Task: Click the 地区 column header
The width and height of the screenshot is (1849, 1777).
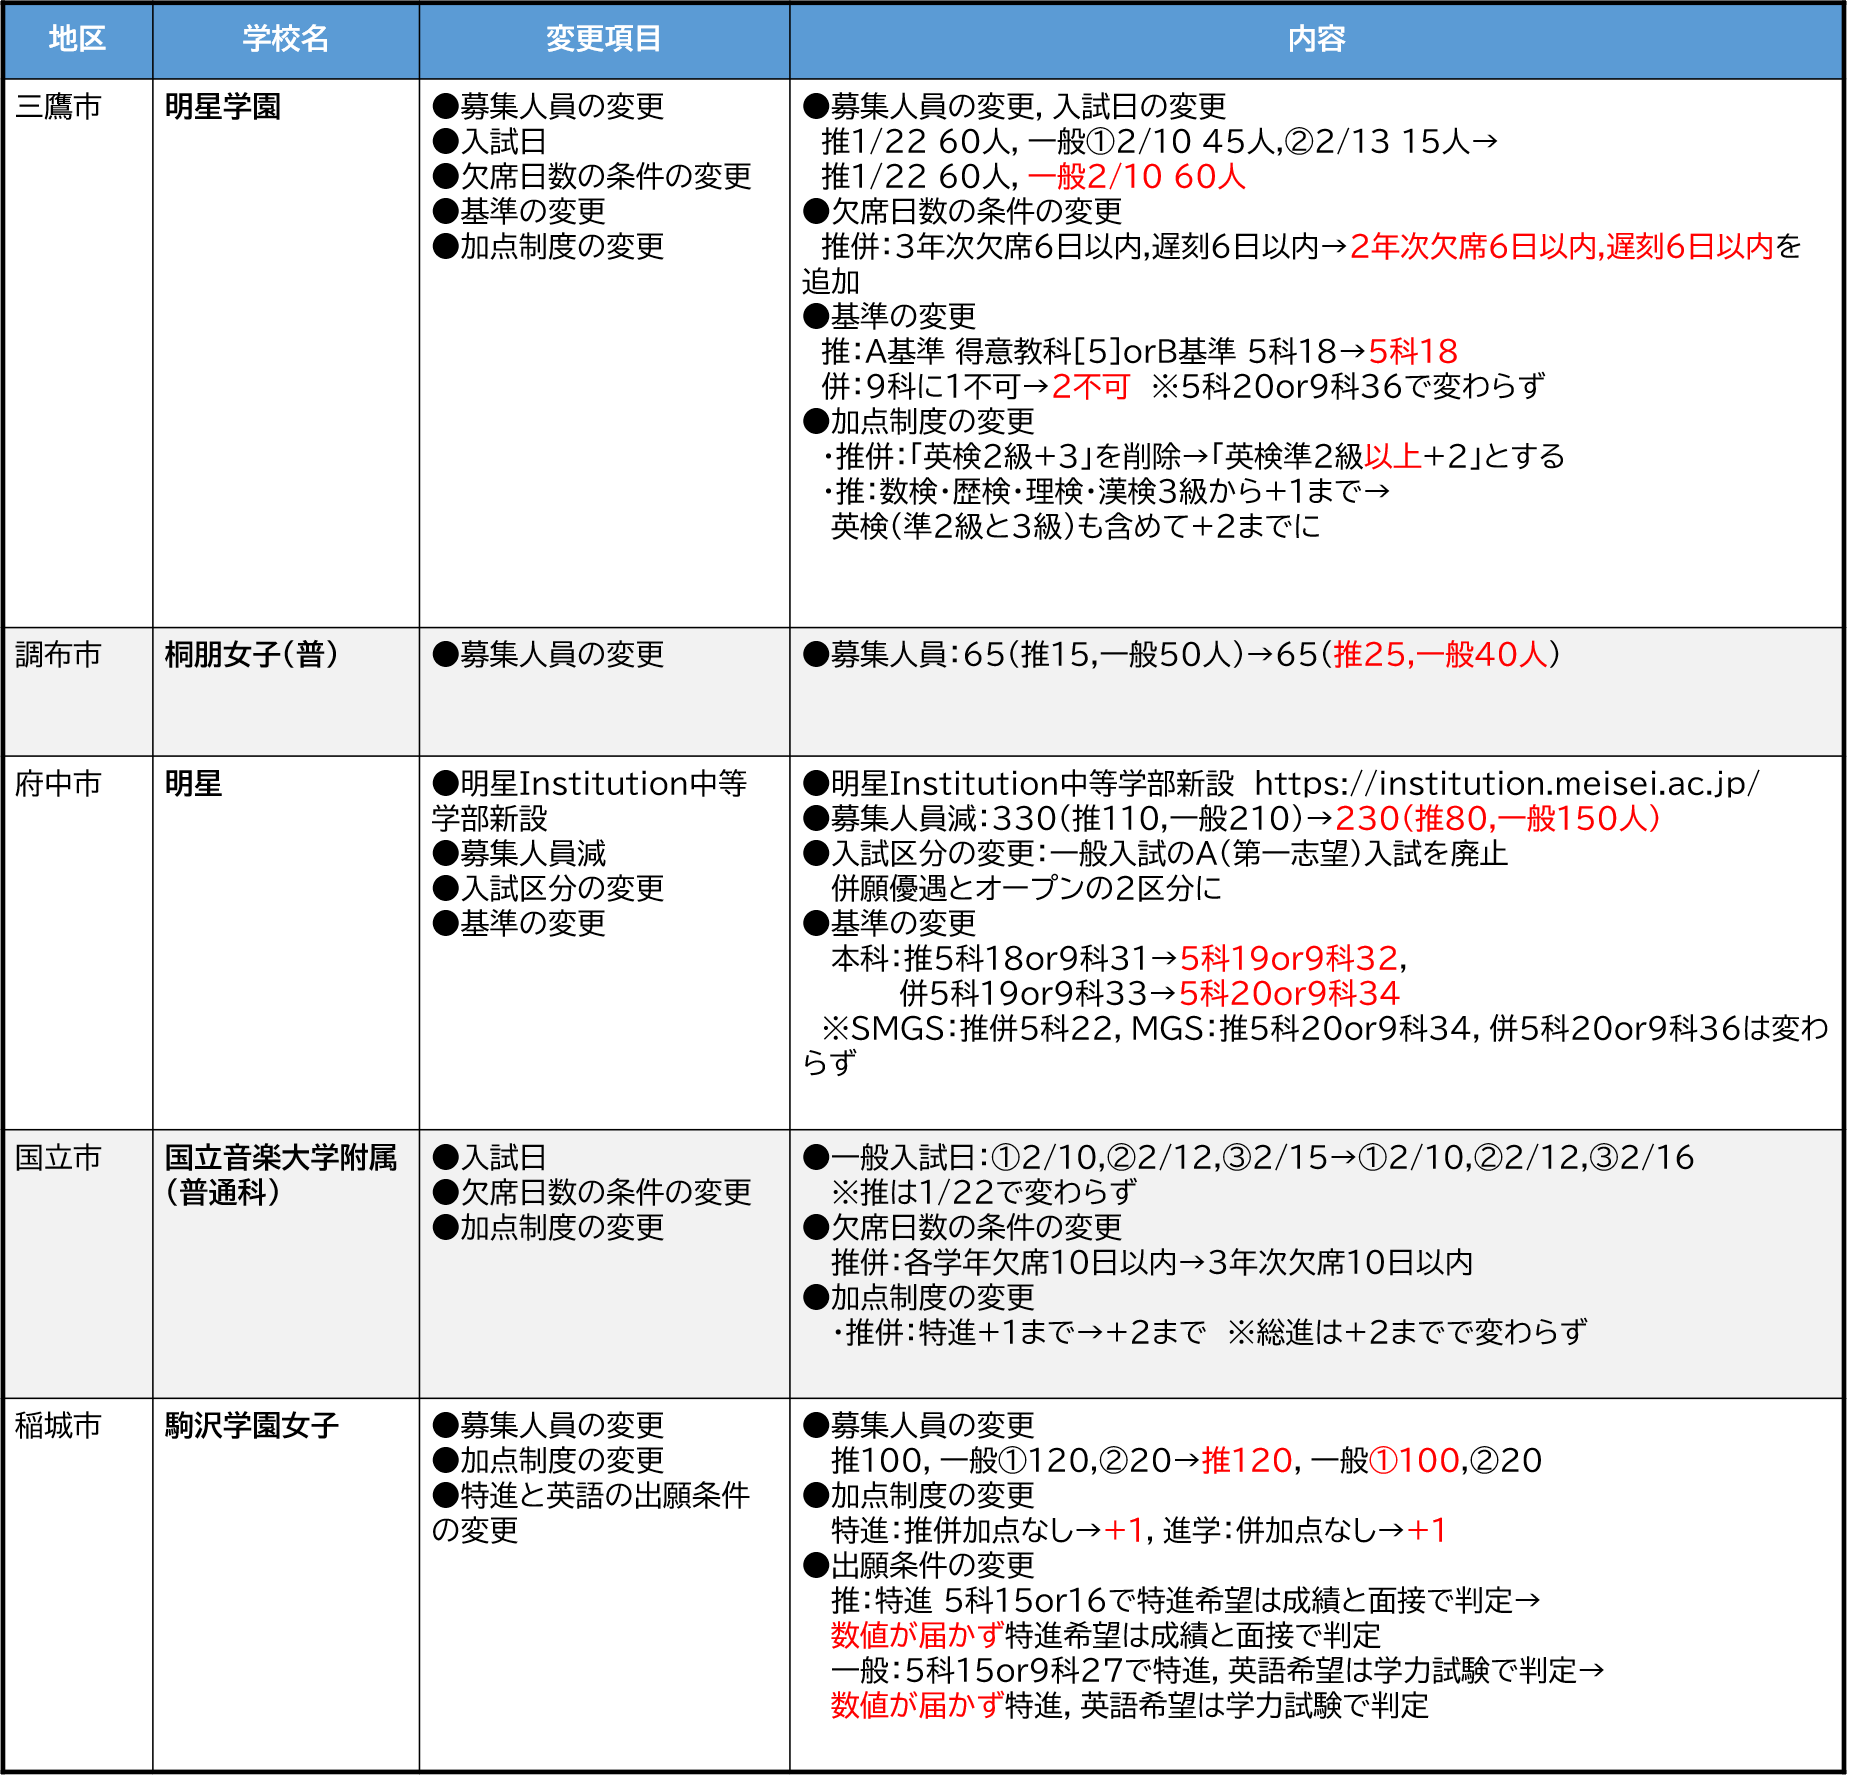Action: pyautogui.click(x=77, y=39)
